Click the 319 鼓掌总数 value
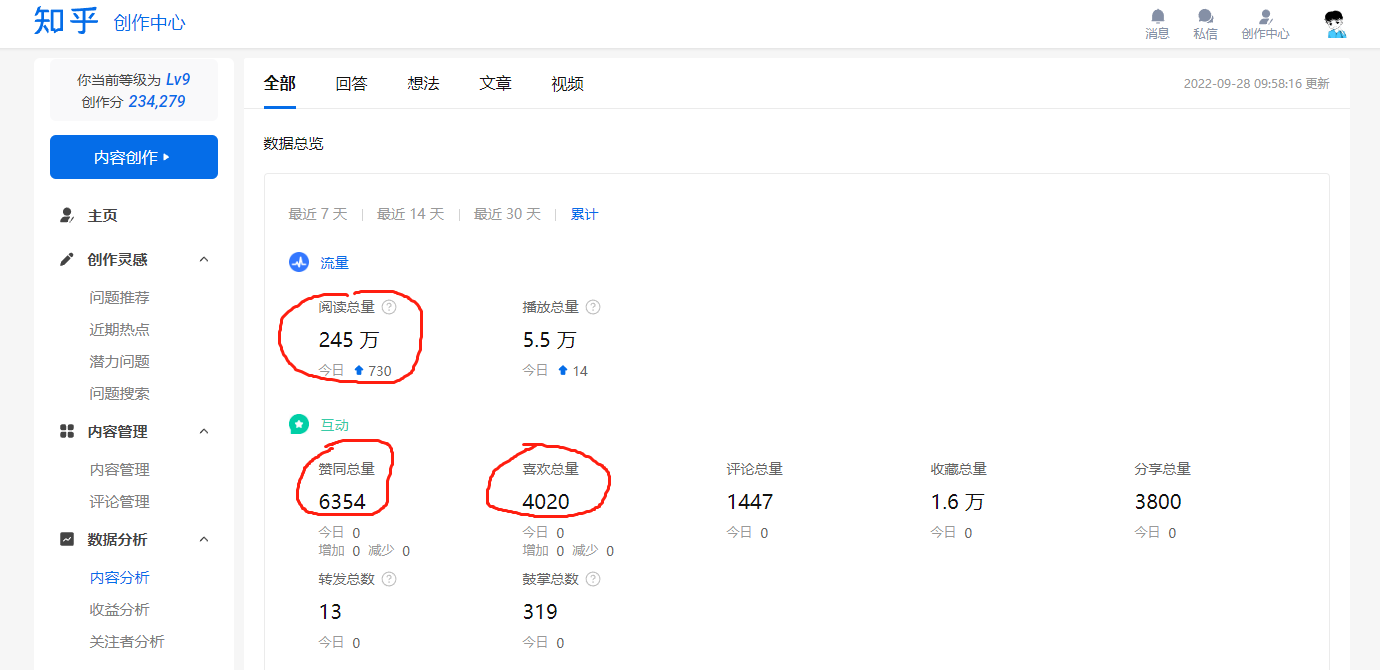 point(540,611)
